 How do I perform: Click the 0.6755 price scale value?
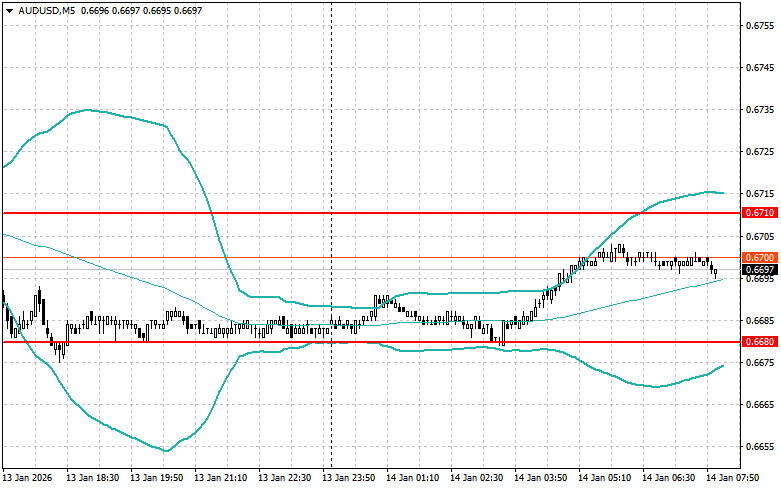(x=760, y=25)
